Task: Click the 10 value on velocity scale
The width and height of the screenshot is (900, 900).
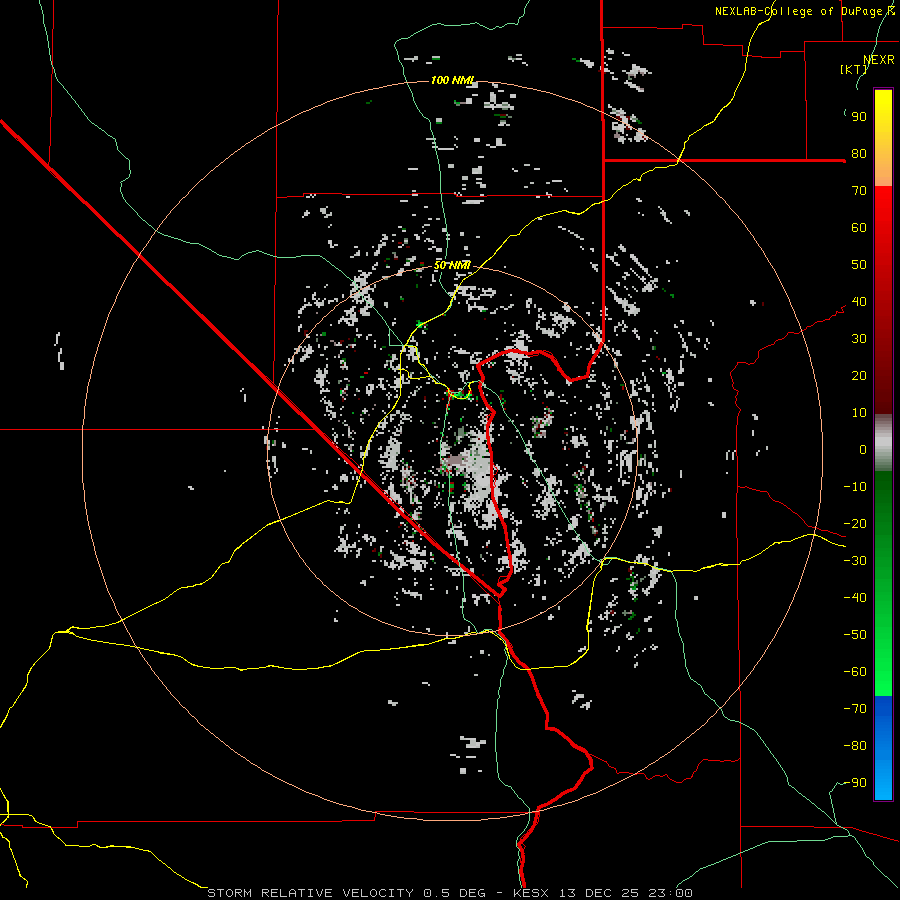Action: coord(859,413)
